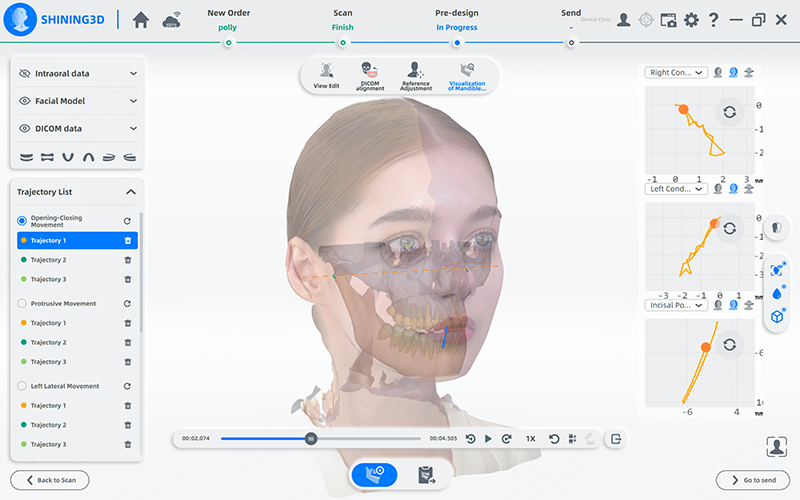Image resolution: width=800 pixels, height=500 pixels.
Task: Delete Trajectory 2 under Opening-Closing Movement
Action: pos(128,260)
